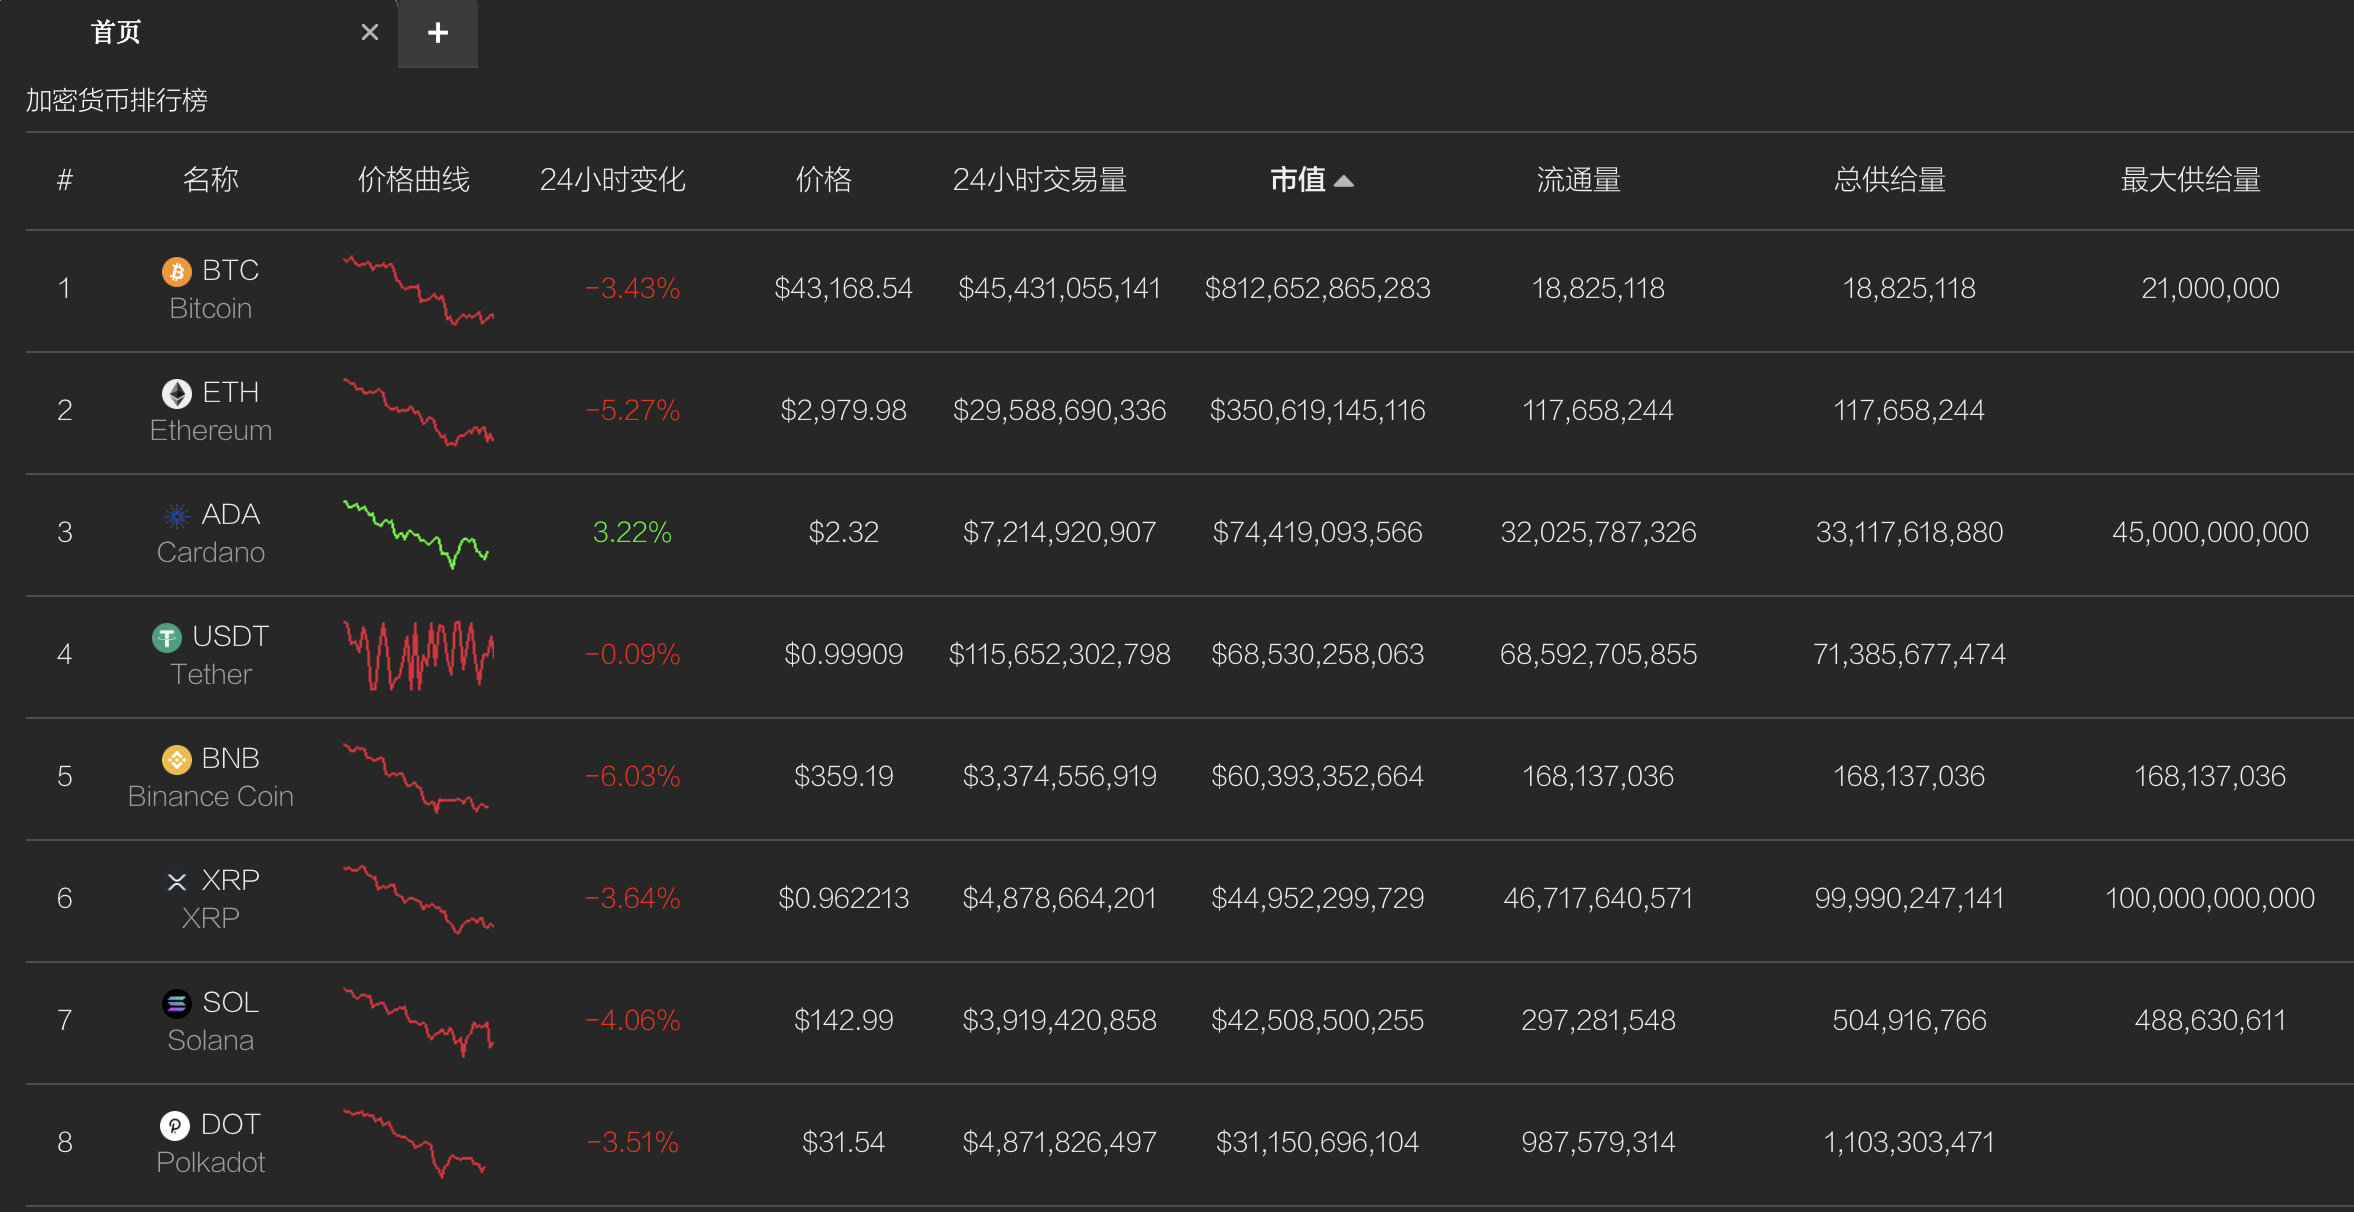Select the Binance Coin name text
Viewport: 2354px width, 1212px height.
coord(210,797)
